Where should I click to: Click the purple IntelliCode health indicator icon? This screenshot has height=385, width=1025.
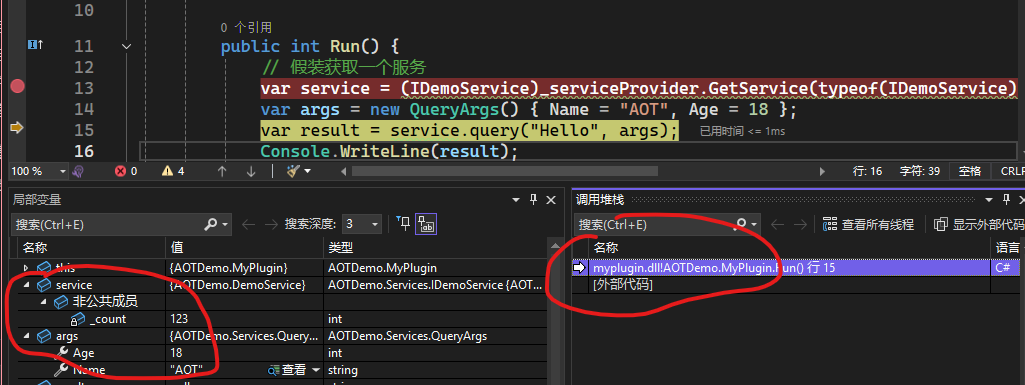coord(78,171)
